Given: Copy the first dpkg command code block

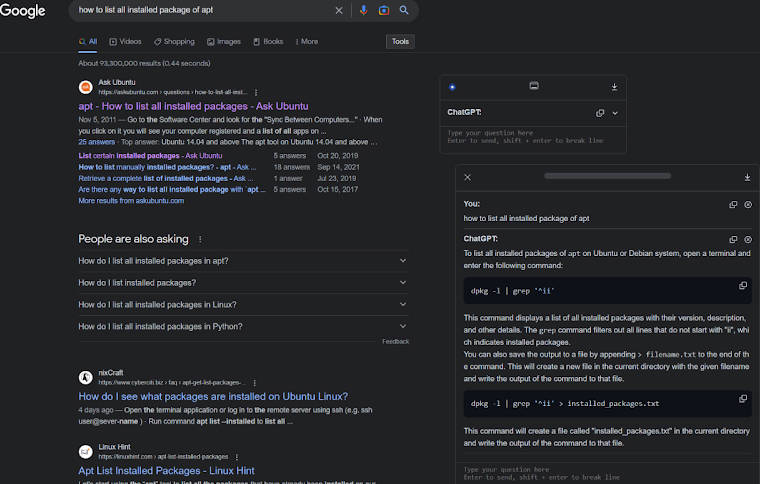Looking at the screenshot, I should 742,286.
